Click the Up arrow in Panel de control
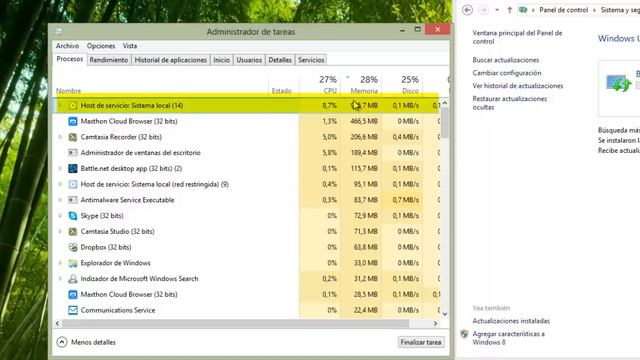Screen dimensions: 640x360 point(509,10)
